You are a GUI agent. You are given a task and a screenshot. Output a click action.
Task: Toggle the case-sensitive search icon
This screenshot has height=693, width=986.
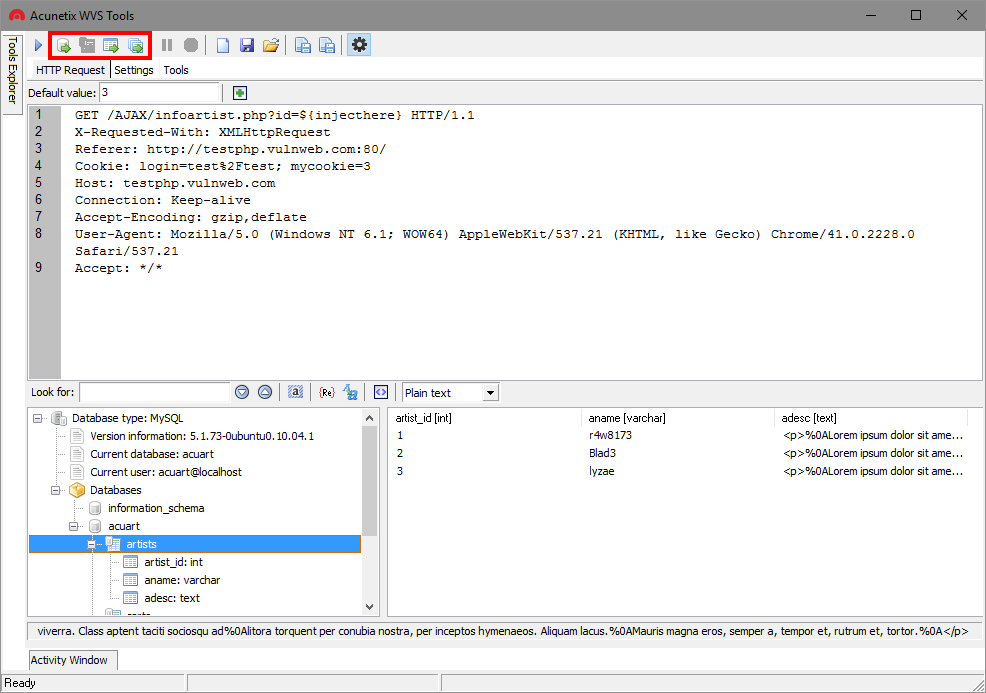pyautogui.click(x=350, y=392)
